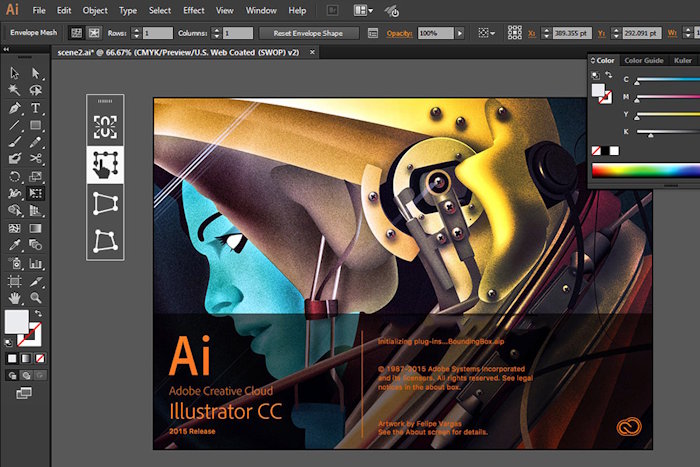This screenshot has height=467, width=700.
Task: Pick the Free Distort tool in flyout
Action: click(105, 241)
